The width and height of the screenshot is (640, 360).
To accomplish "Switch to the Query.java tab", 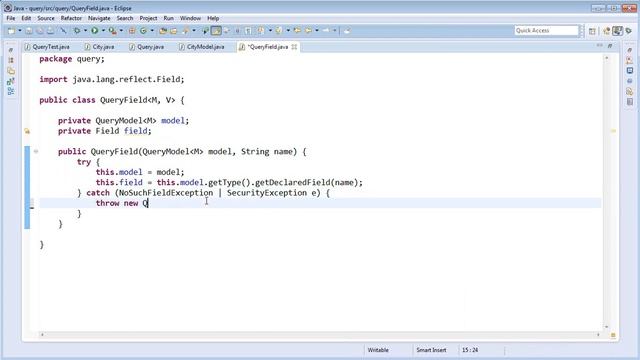I will pos(147,47).
